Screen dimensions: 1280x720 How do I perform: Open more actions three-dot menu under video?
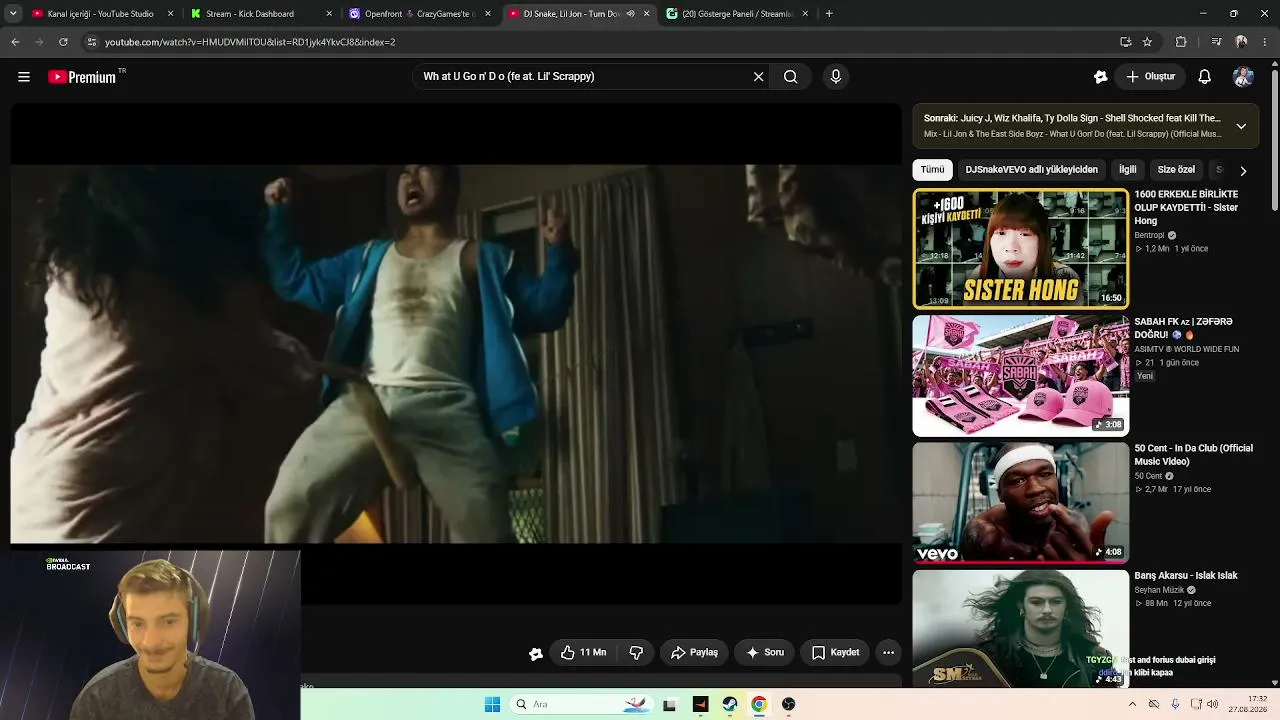(888, 653)
